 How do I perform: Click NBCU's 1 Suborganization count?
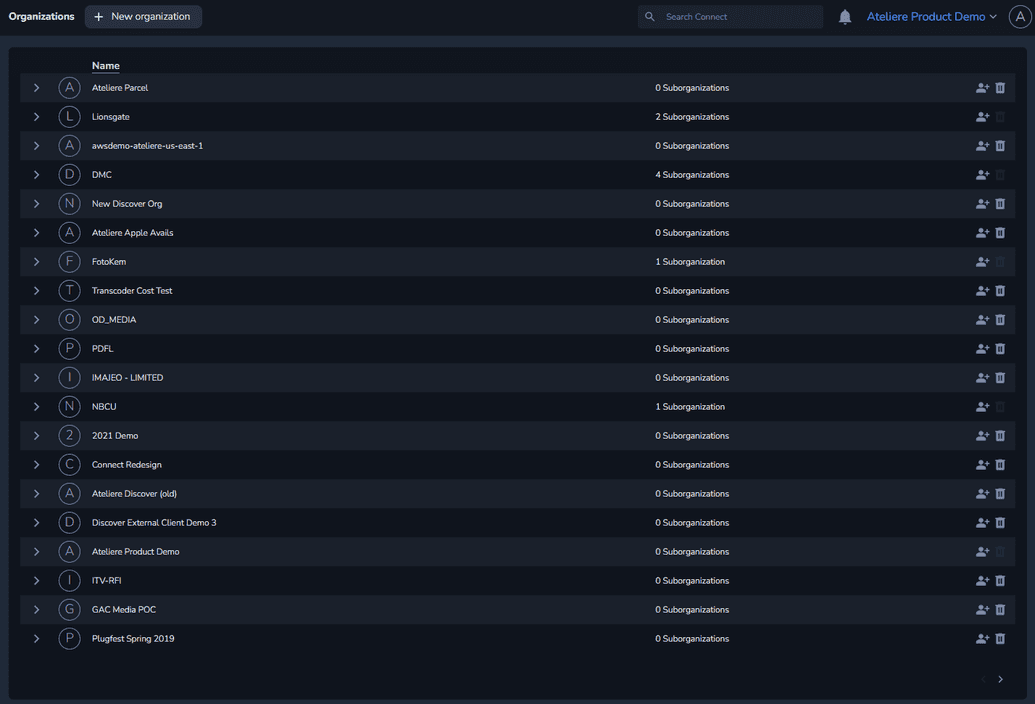[x=690, y=407]
